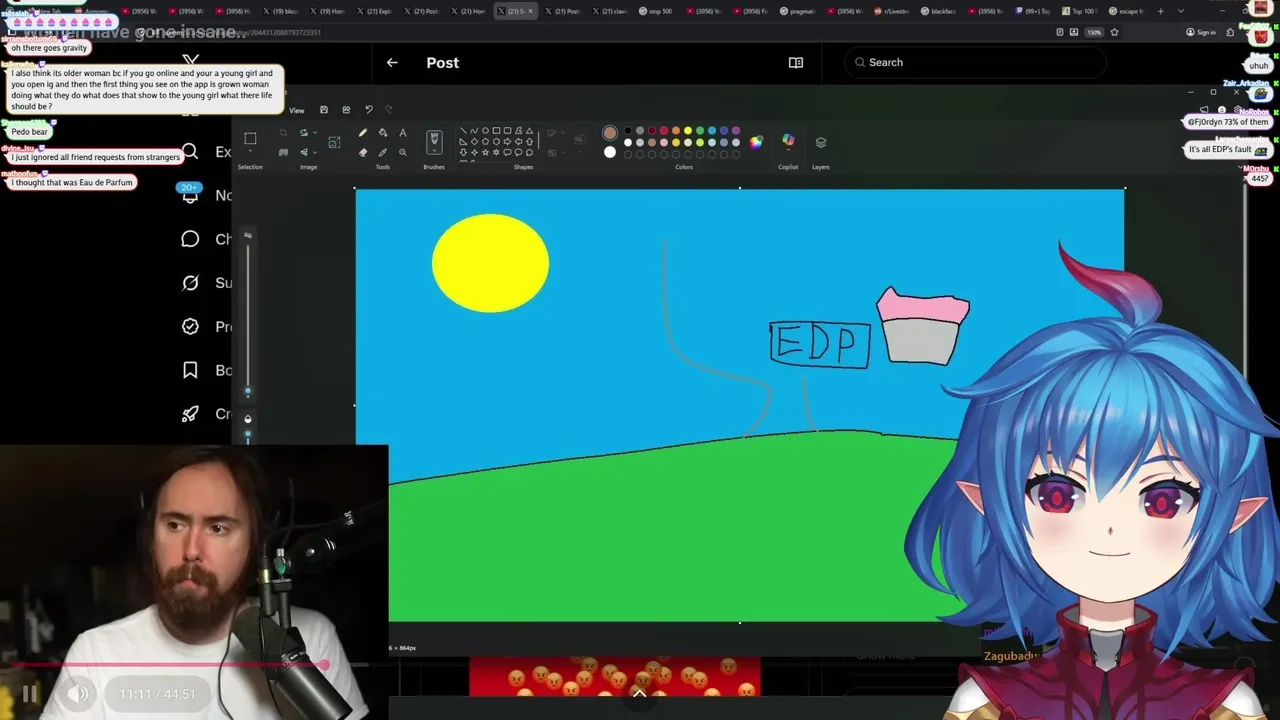
Task: Pick the yellow palette color
Action: tap(687, 131)
